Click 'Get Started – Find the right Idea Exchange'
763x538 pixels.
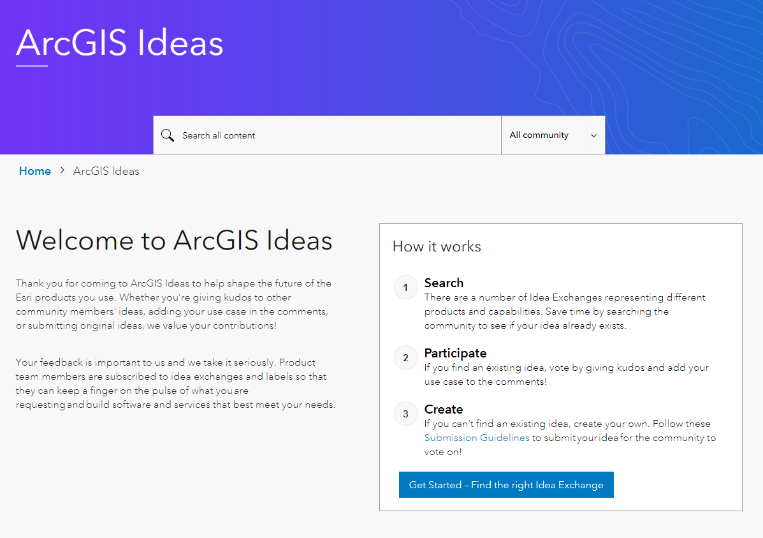pyautogui.click(x=506, y=484)
